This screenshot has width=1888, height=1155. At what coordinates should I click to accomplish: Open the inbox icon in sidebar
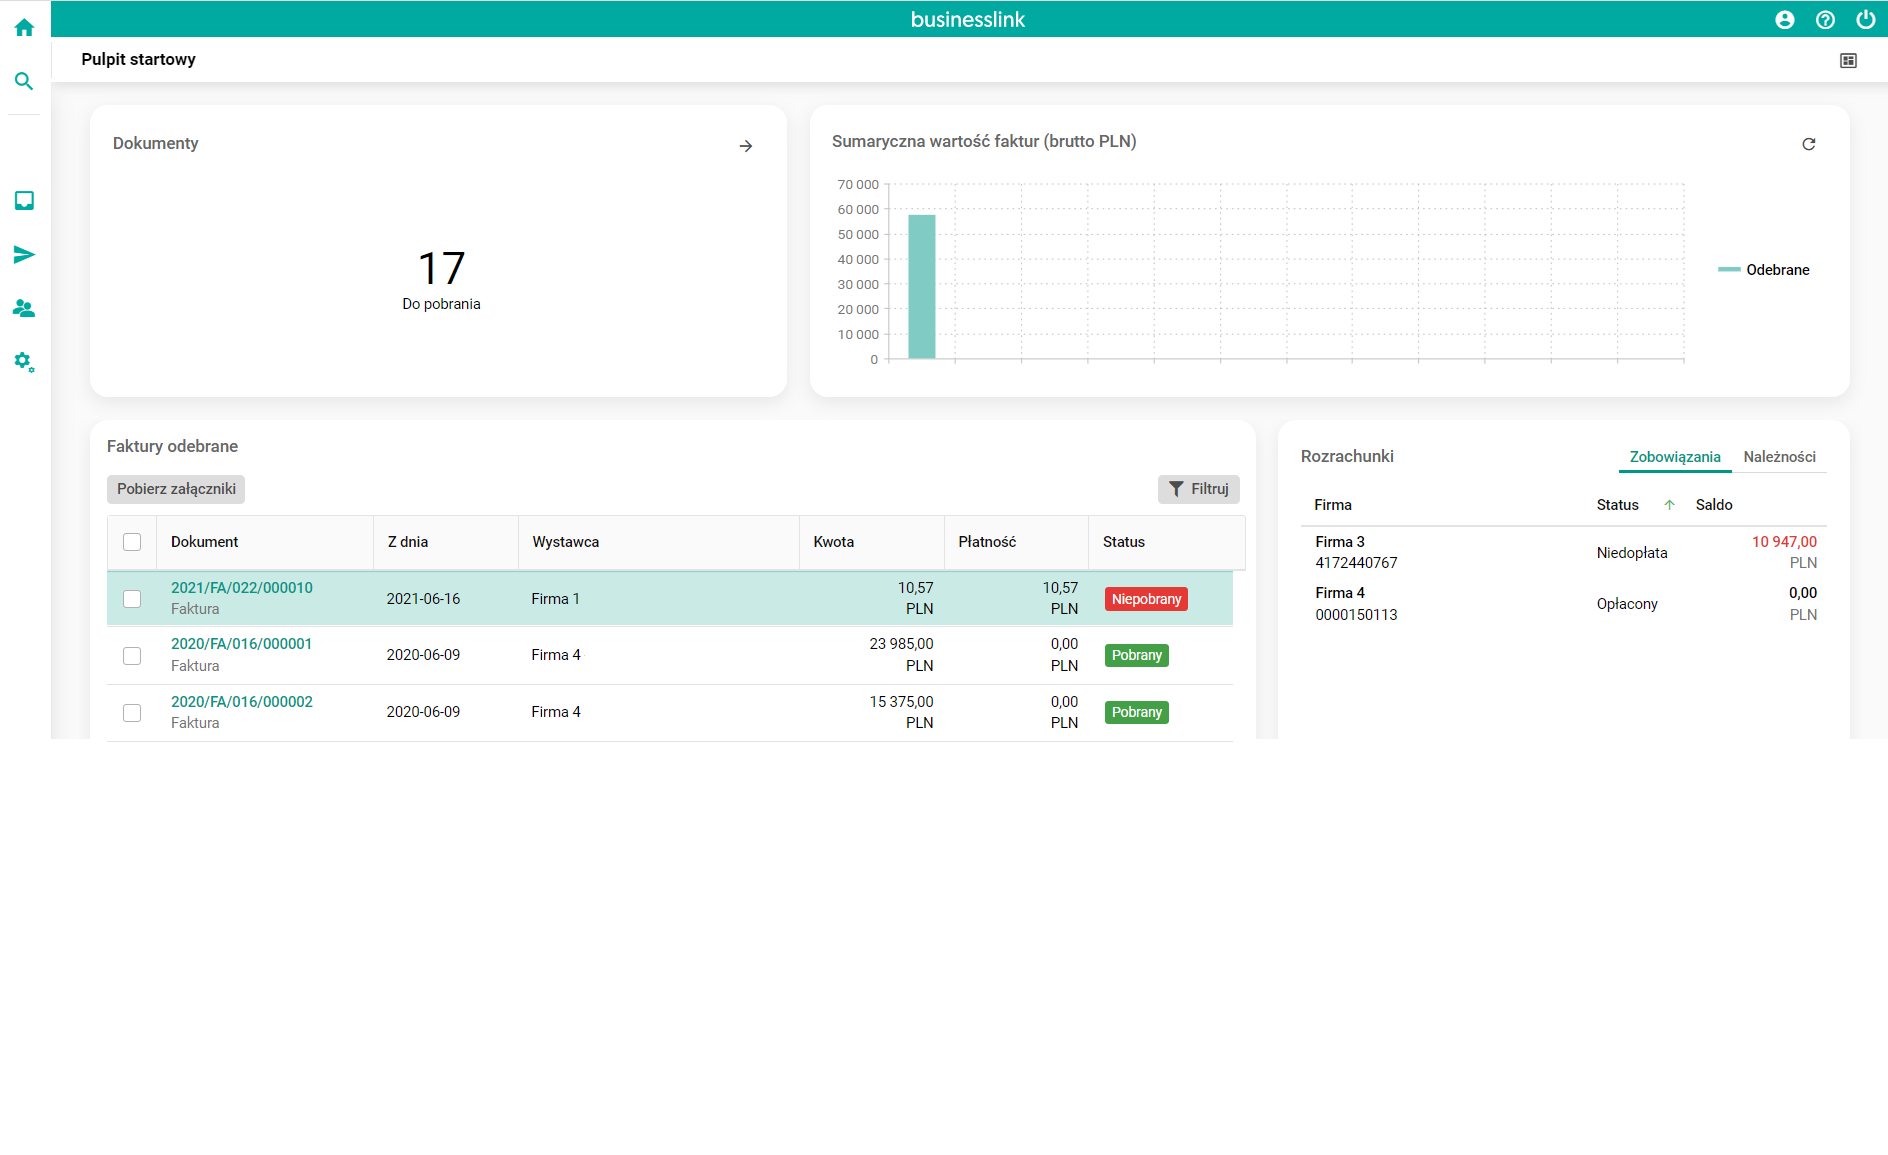[24, 201]
